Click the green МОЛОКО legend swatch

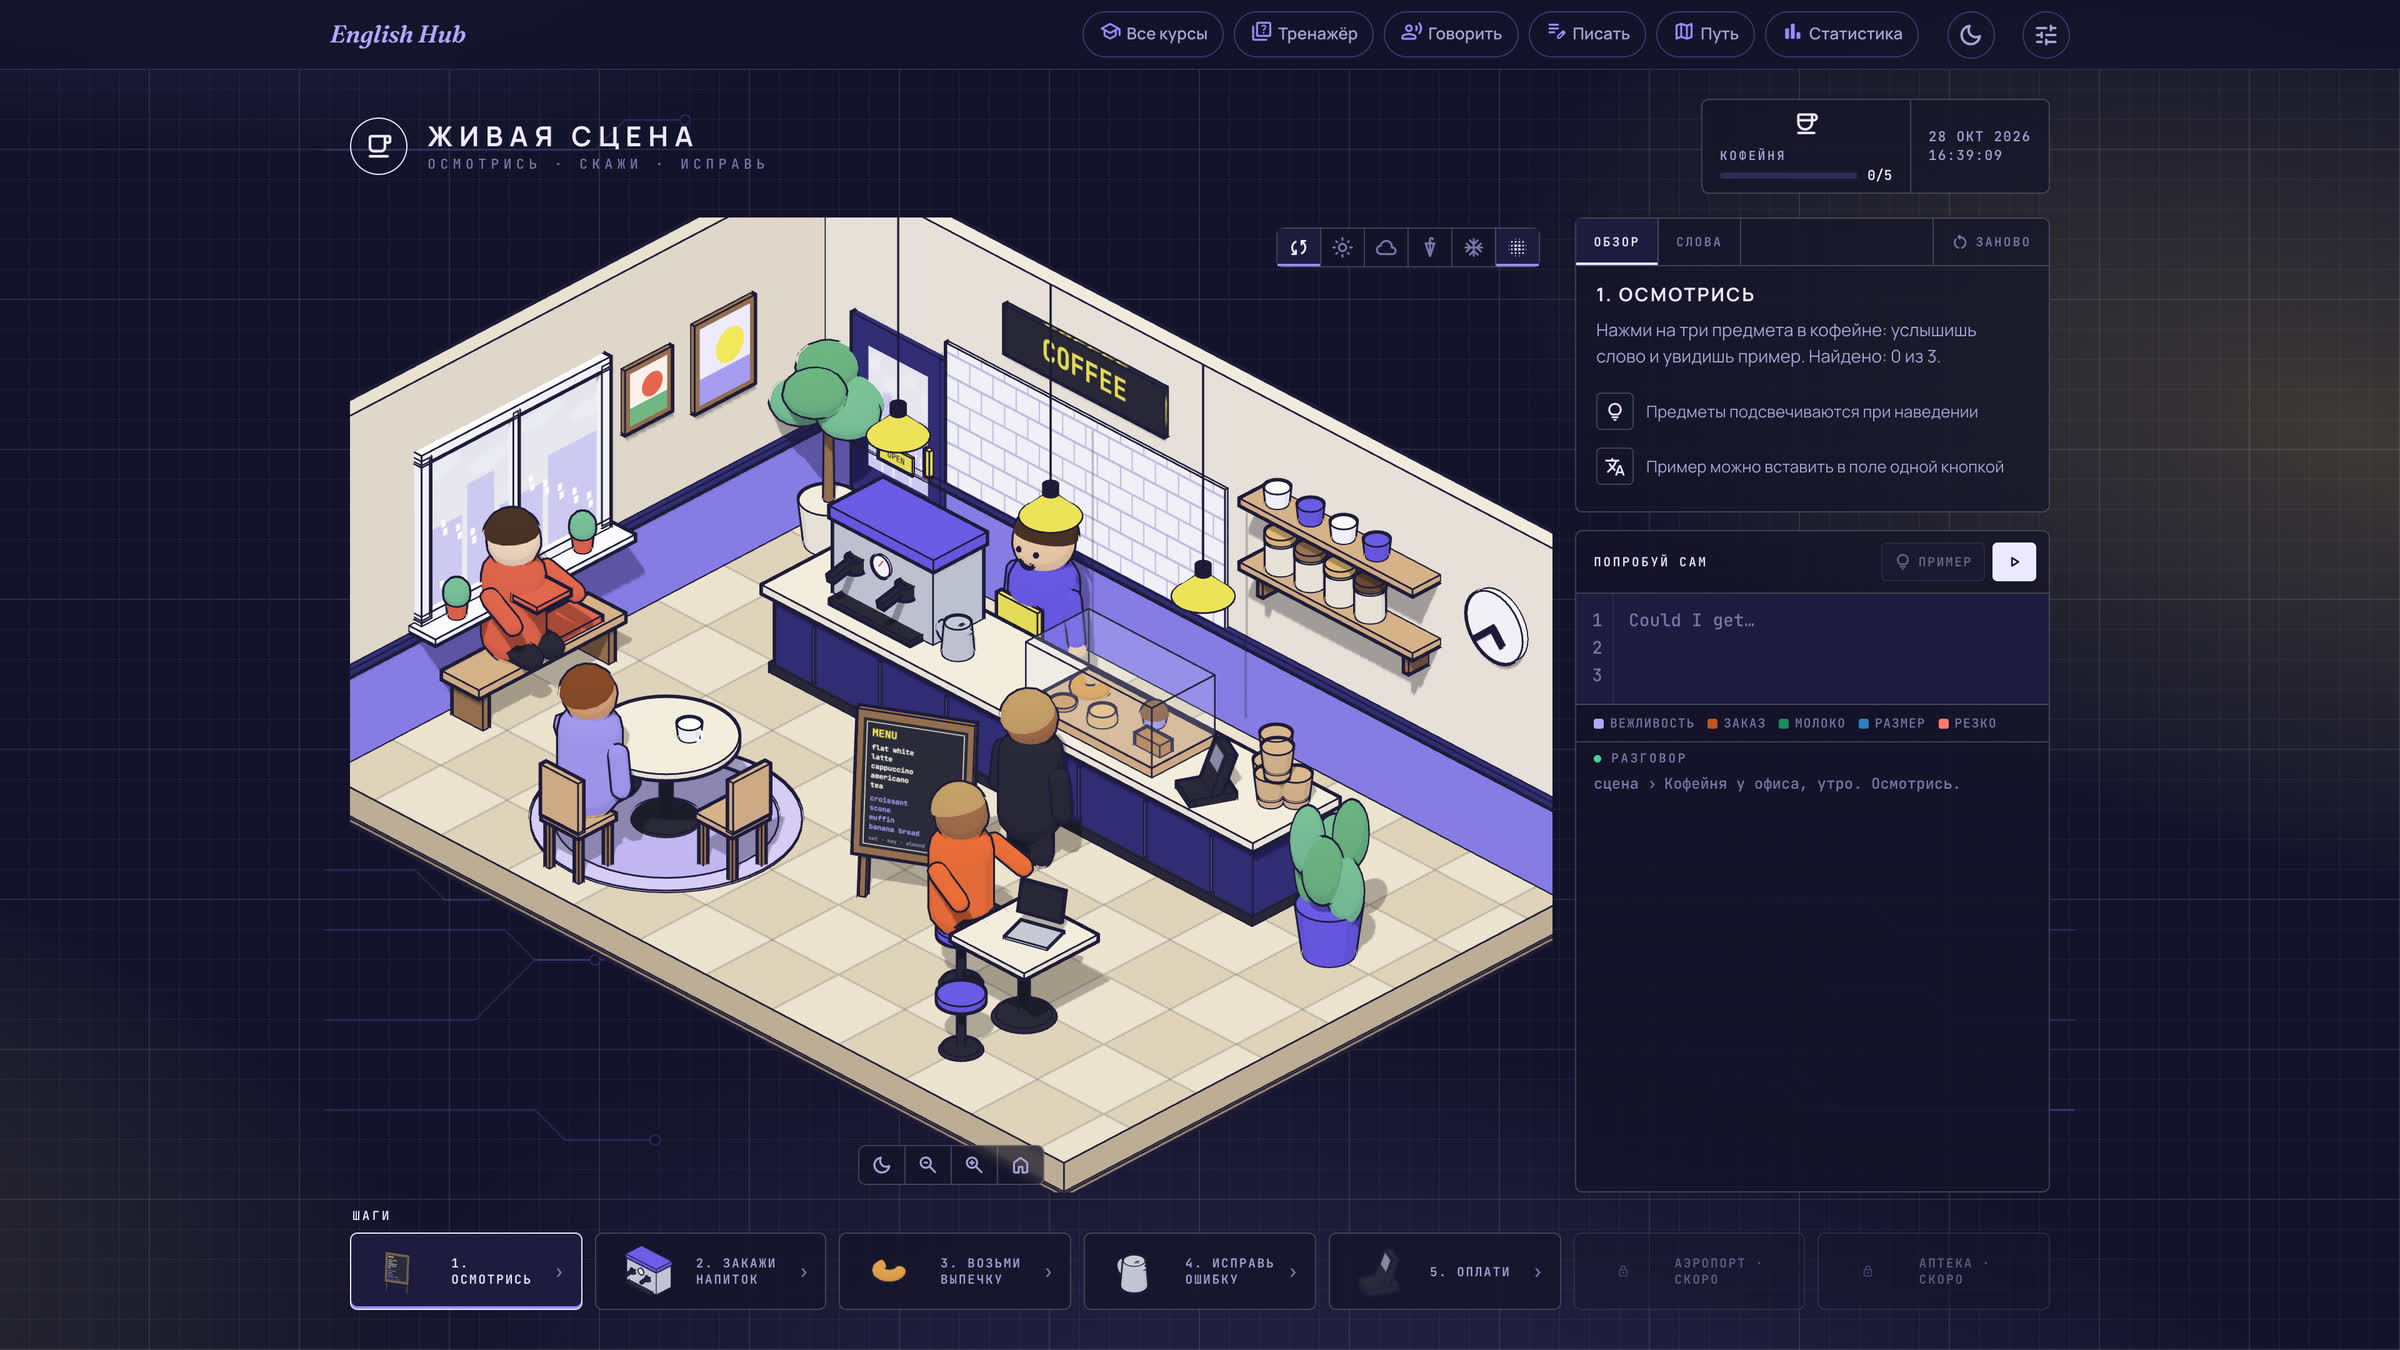[x=1783, y=723]
